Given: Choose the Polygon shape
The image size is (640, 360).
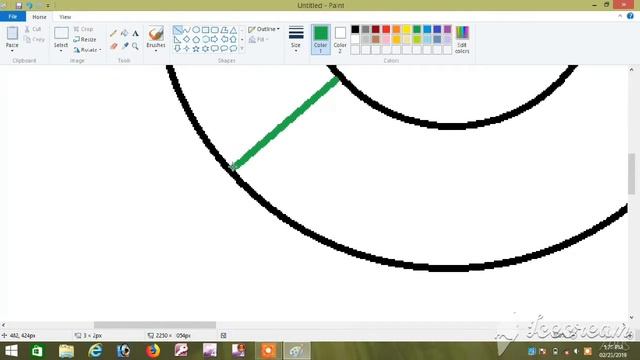Looking at the screenshot, I should click(224, 30).
